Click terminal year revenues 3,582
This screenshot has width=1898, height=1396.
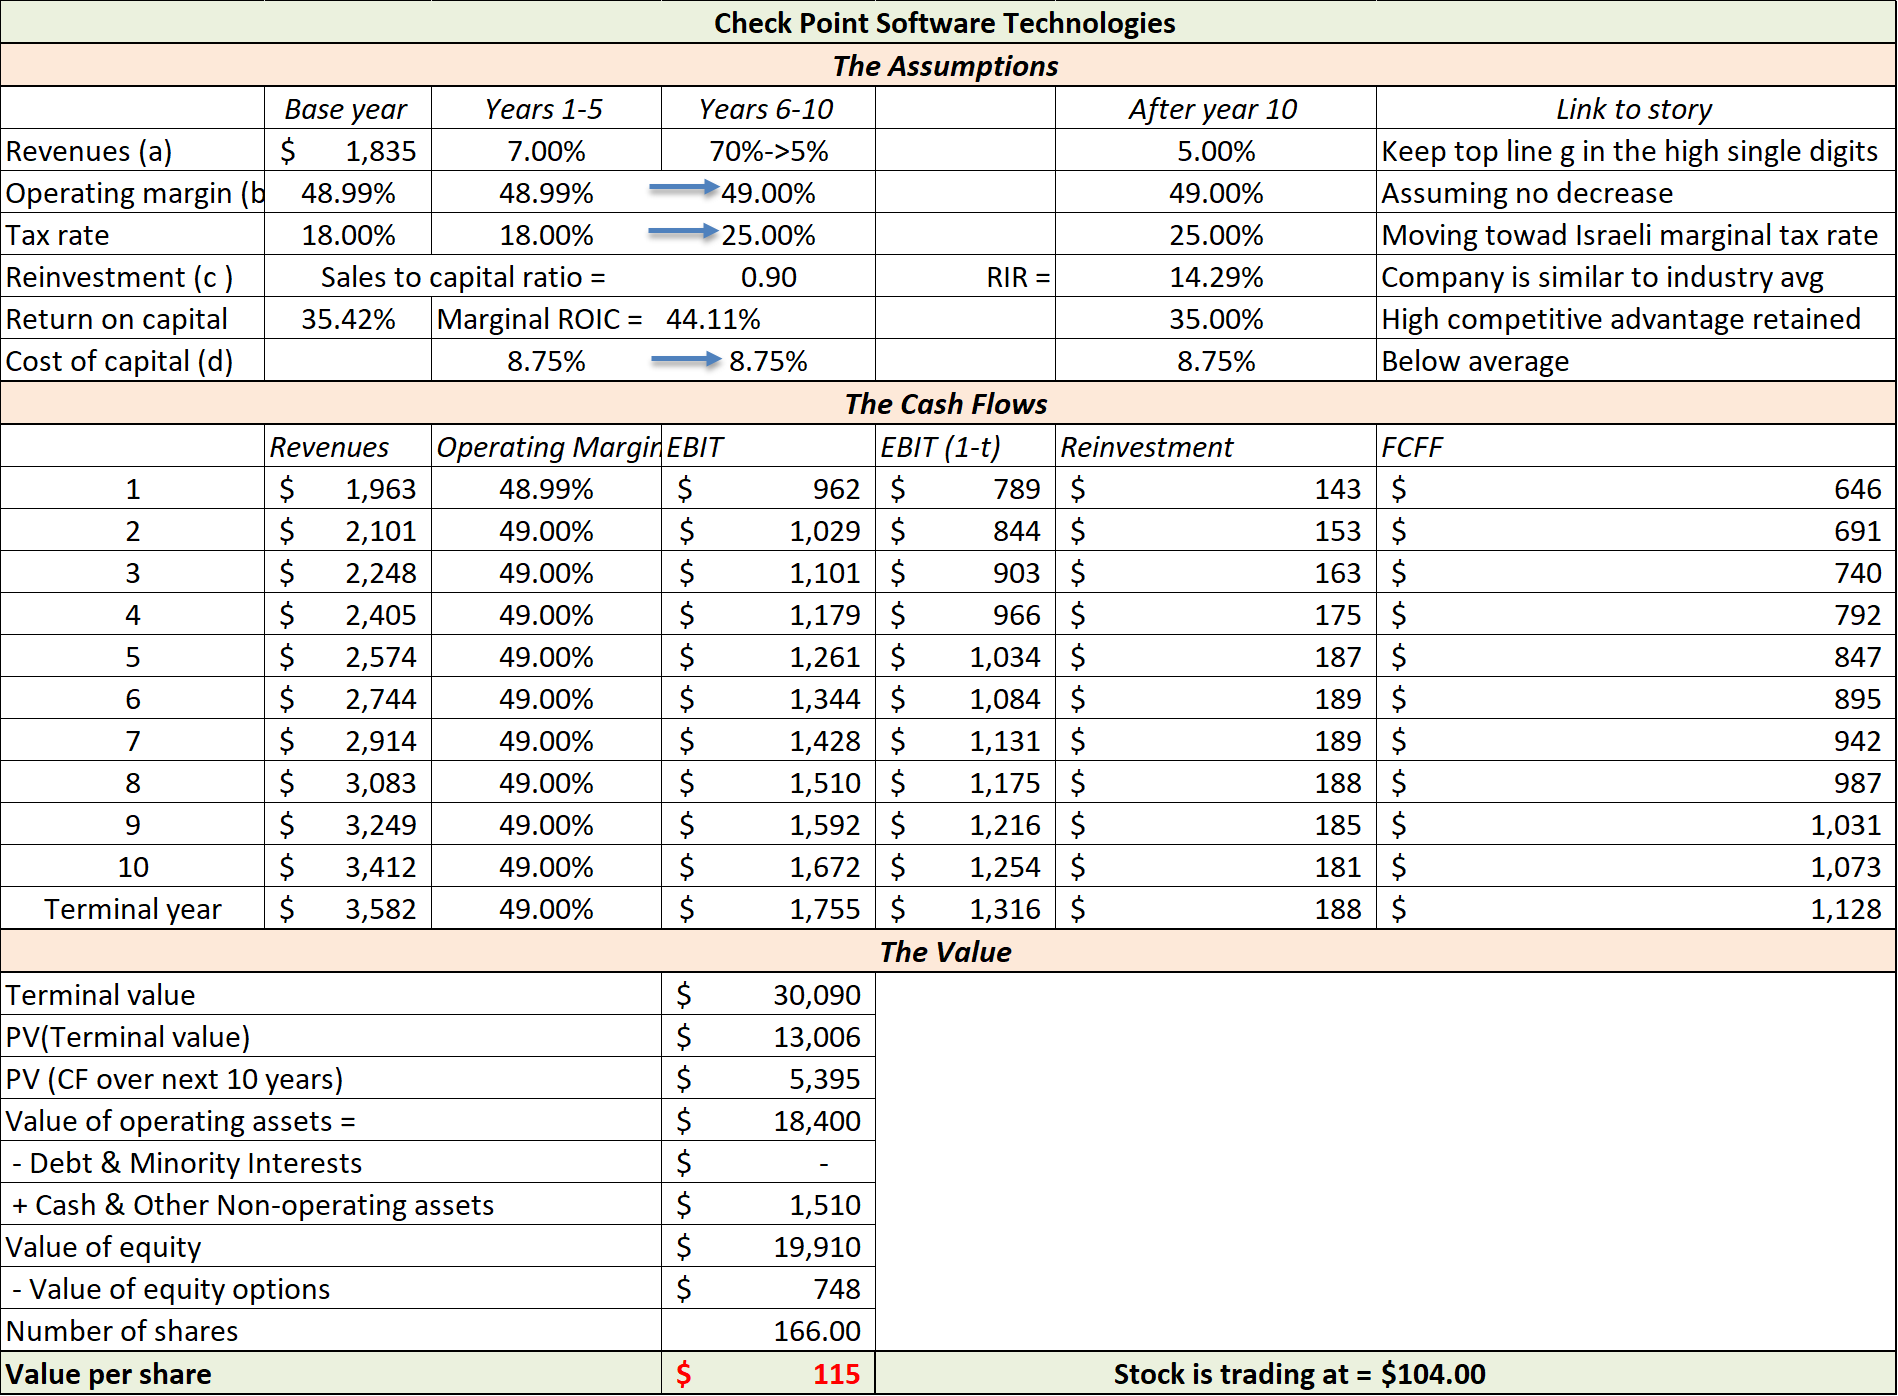coord(380,909)
